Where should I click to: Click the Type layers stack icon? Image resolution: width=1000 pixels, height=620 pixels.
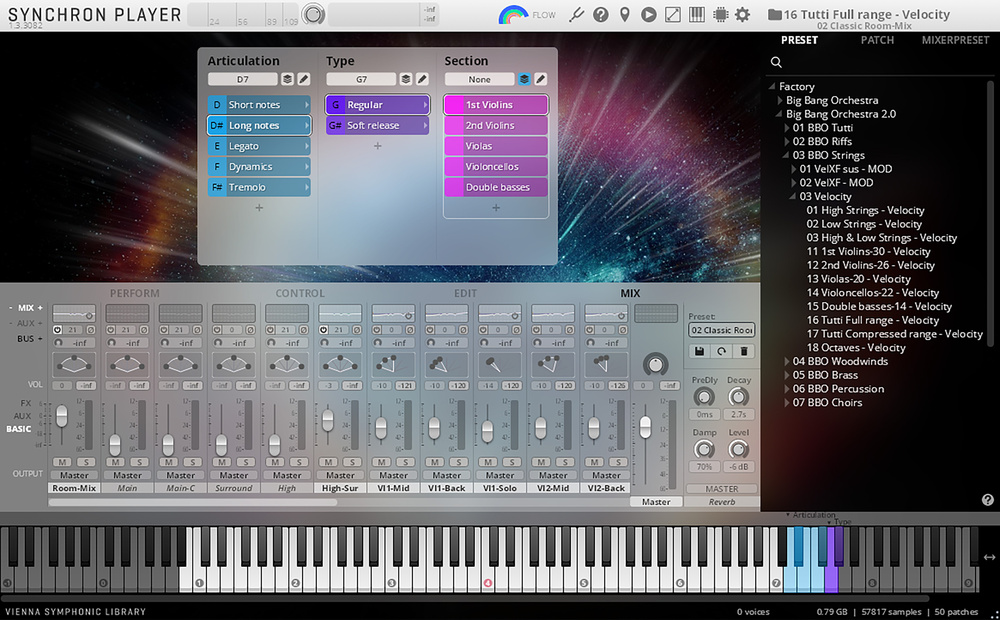pos(406,79)
